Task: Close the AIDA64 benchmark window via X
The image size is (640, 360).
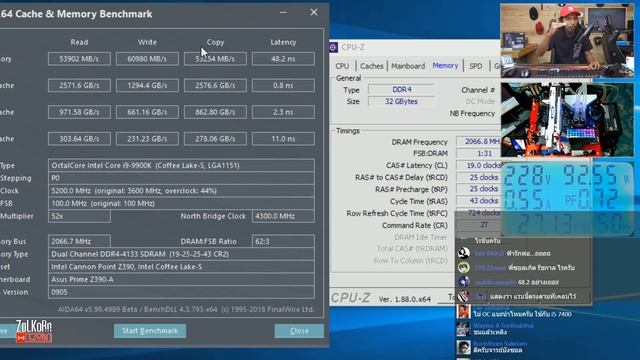Action: click(x=313, y=12)
